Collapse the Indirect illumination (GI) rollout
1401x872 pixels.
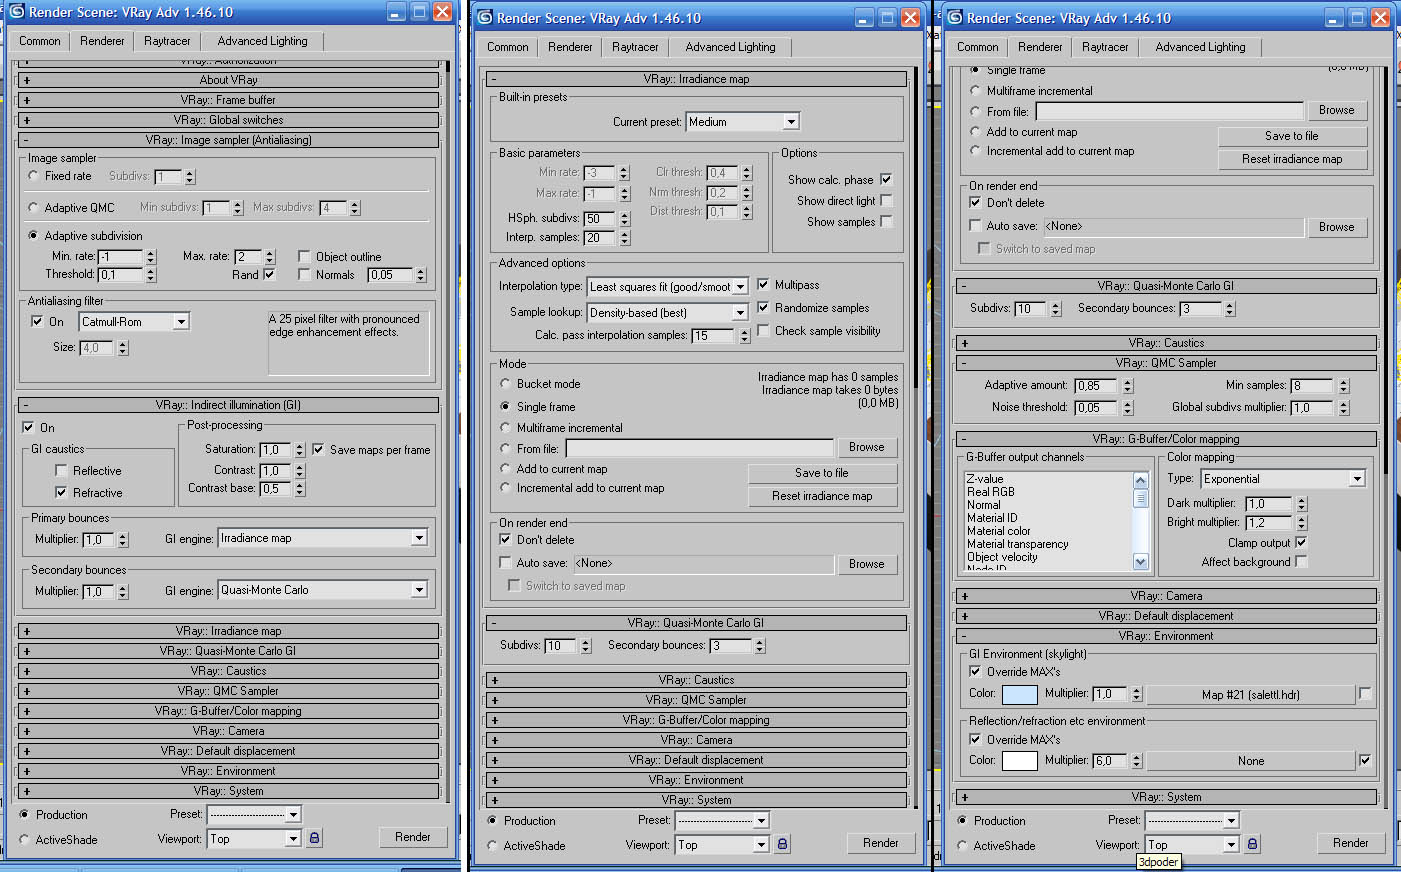pos(228,405)
